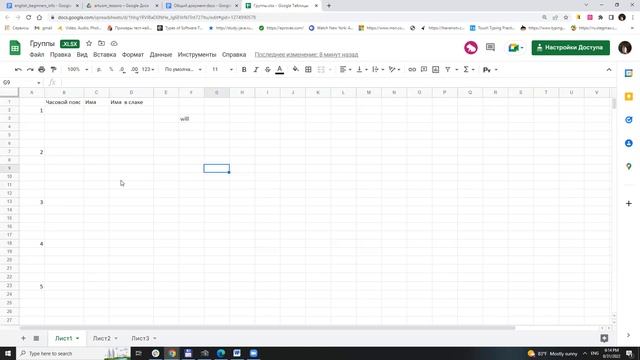
Task: Undo the last action
Action: [x=18, y=70]
